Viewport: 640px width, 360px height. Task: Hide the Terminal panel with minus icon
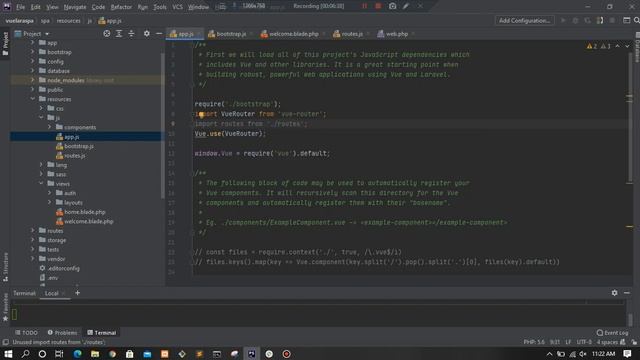point(627,293)
